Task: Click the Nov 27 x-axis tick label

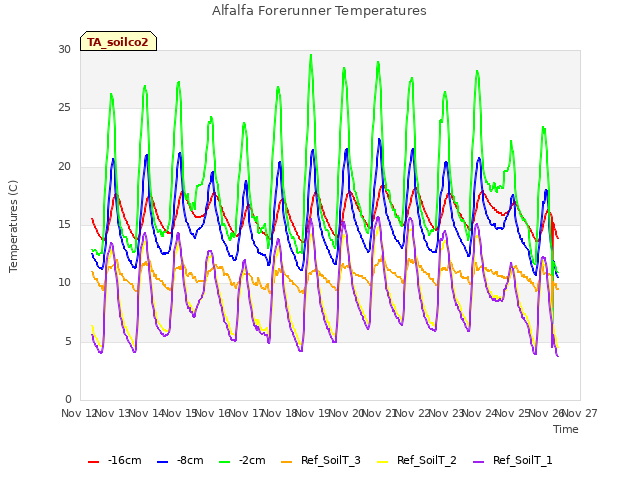Action: point(581,413)
